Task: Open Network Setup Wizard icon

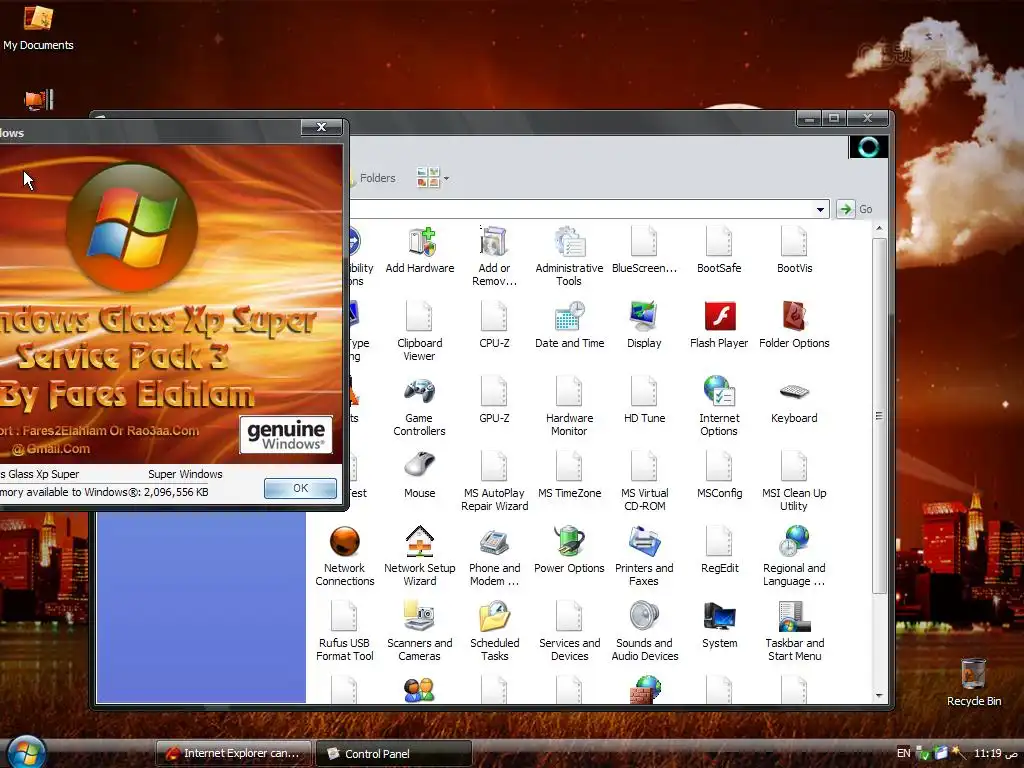Action: click(x=419, y=556)
